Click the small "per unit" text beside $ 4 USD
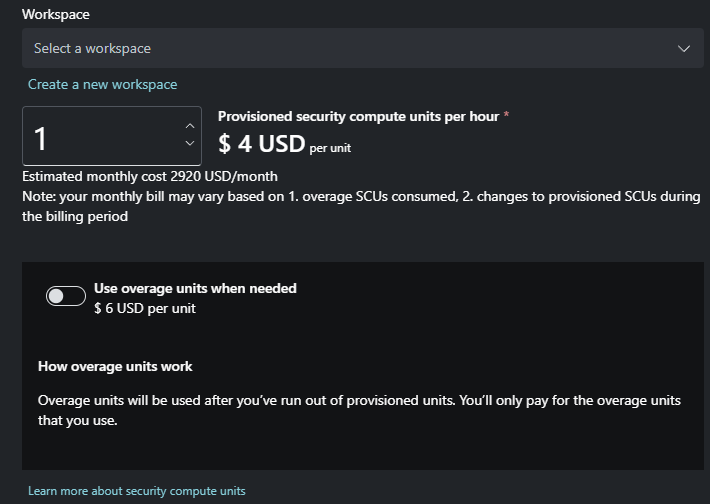 pyautogui.click(x=330, y=148)
